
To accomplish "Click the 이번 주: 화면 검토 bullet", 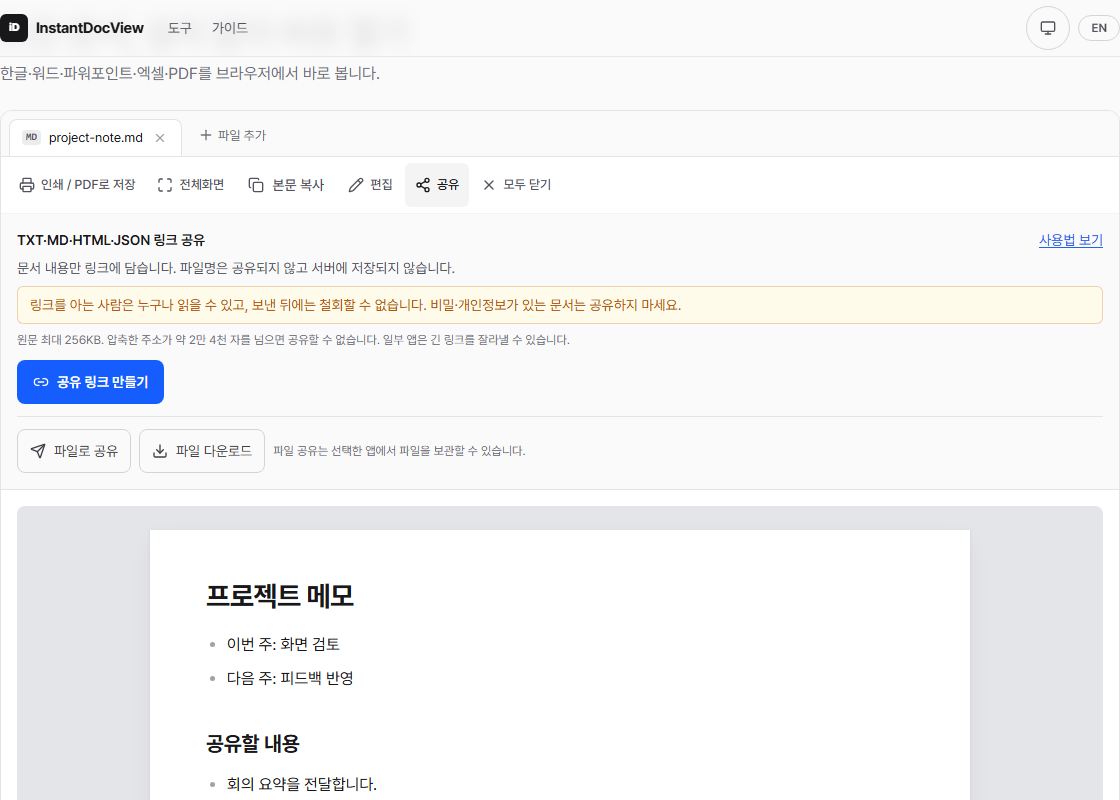I will (x=283, y=644).
